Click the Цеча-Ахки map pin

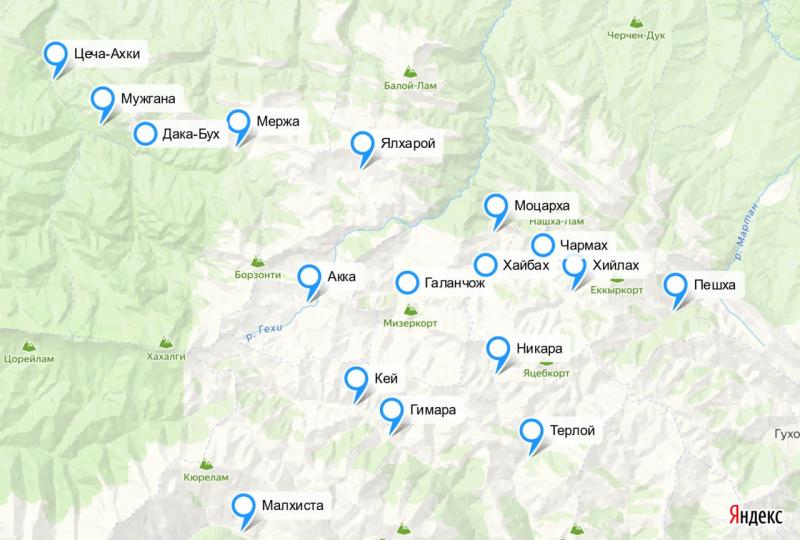click(56, 55)
